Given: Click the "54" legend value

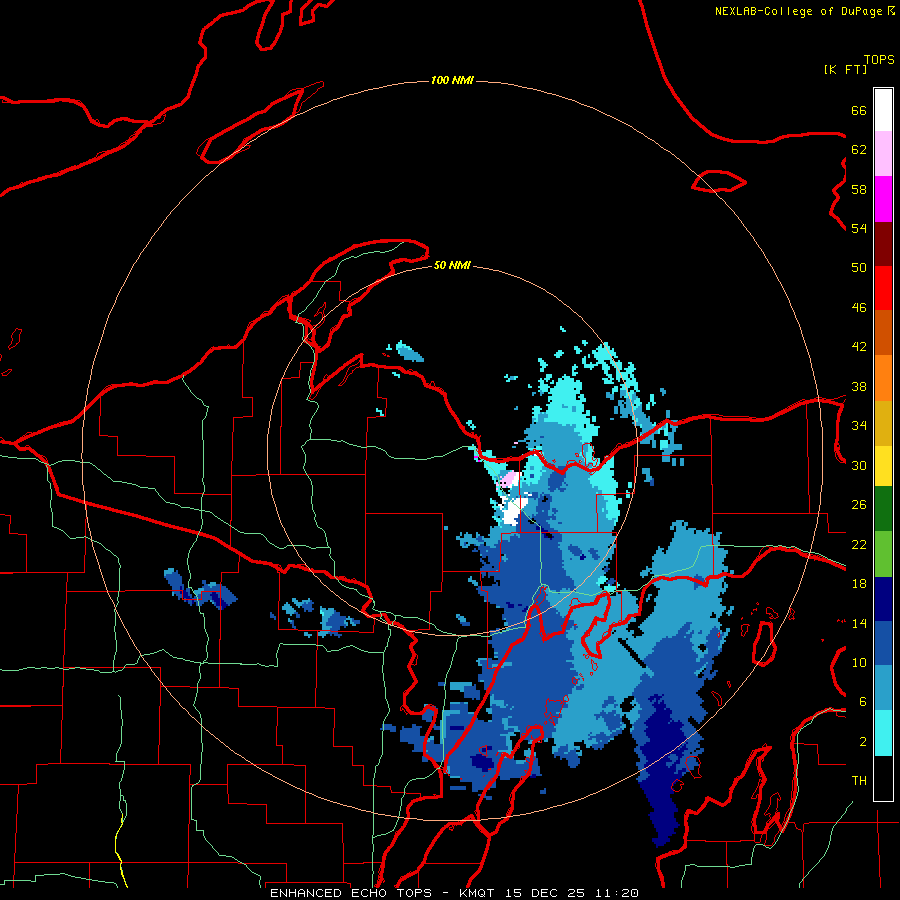Looking at the screenshot, I should tap(859, 228).
